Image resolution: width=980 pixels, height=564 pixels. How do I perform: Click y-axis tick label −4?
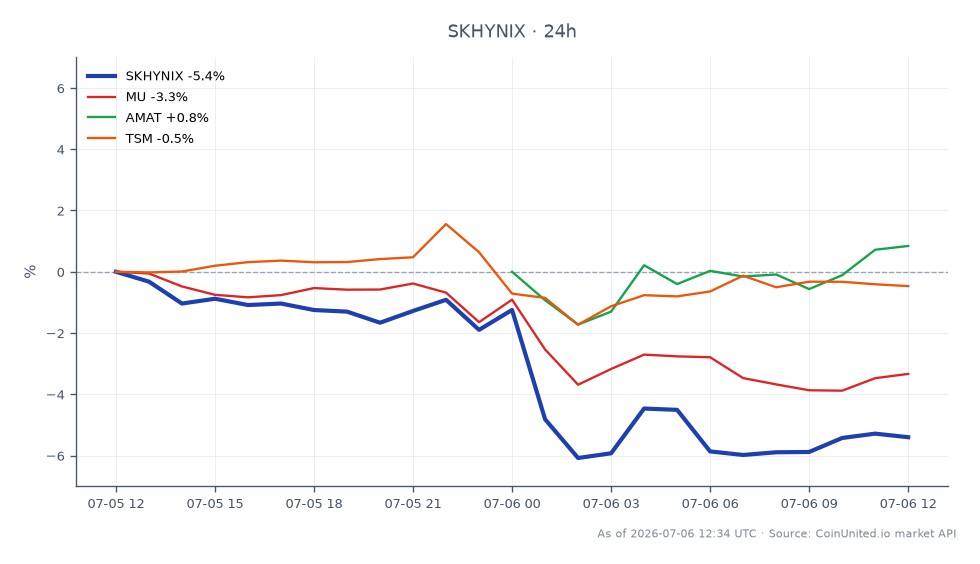tap(56, 395)
